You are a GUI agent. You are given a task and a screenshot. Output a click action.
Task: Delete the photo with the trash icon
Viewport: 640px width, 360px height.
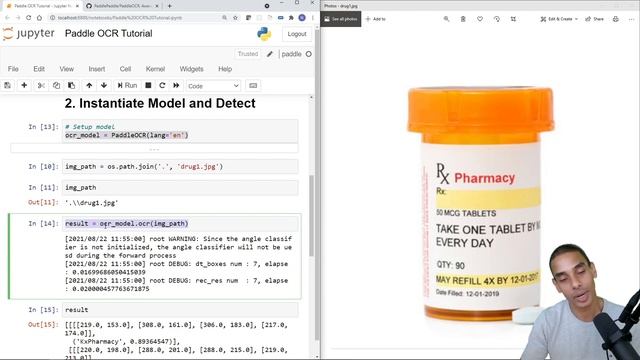click(463, 19)
